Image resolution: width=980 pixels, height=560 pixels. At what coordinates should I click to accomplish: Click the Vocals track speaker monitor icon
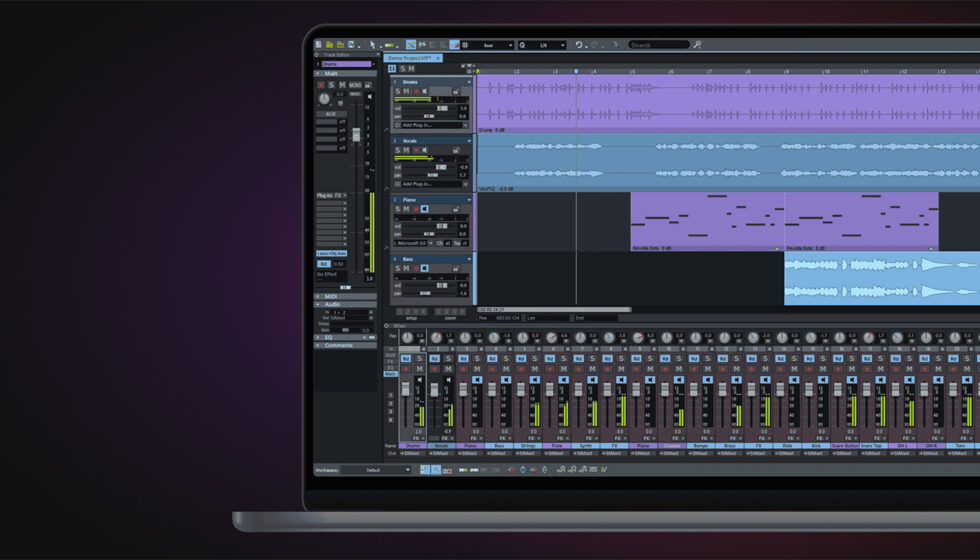(x=427, y=151)
